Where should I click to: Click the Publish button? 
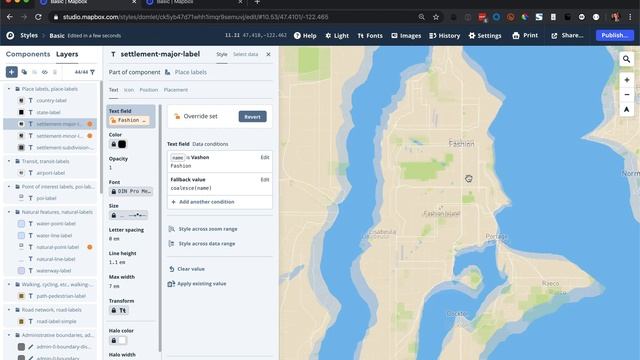point(615,36)
